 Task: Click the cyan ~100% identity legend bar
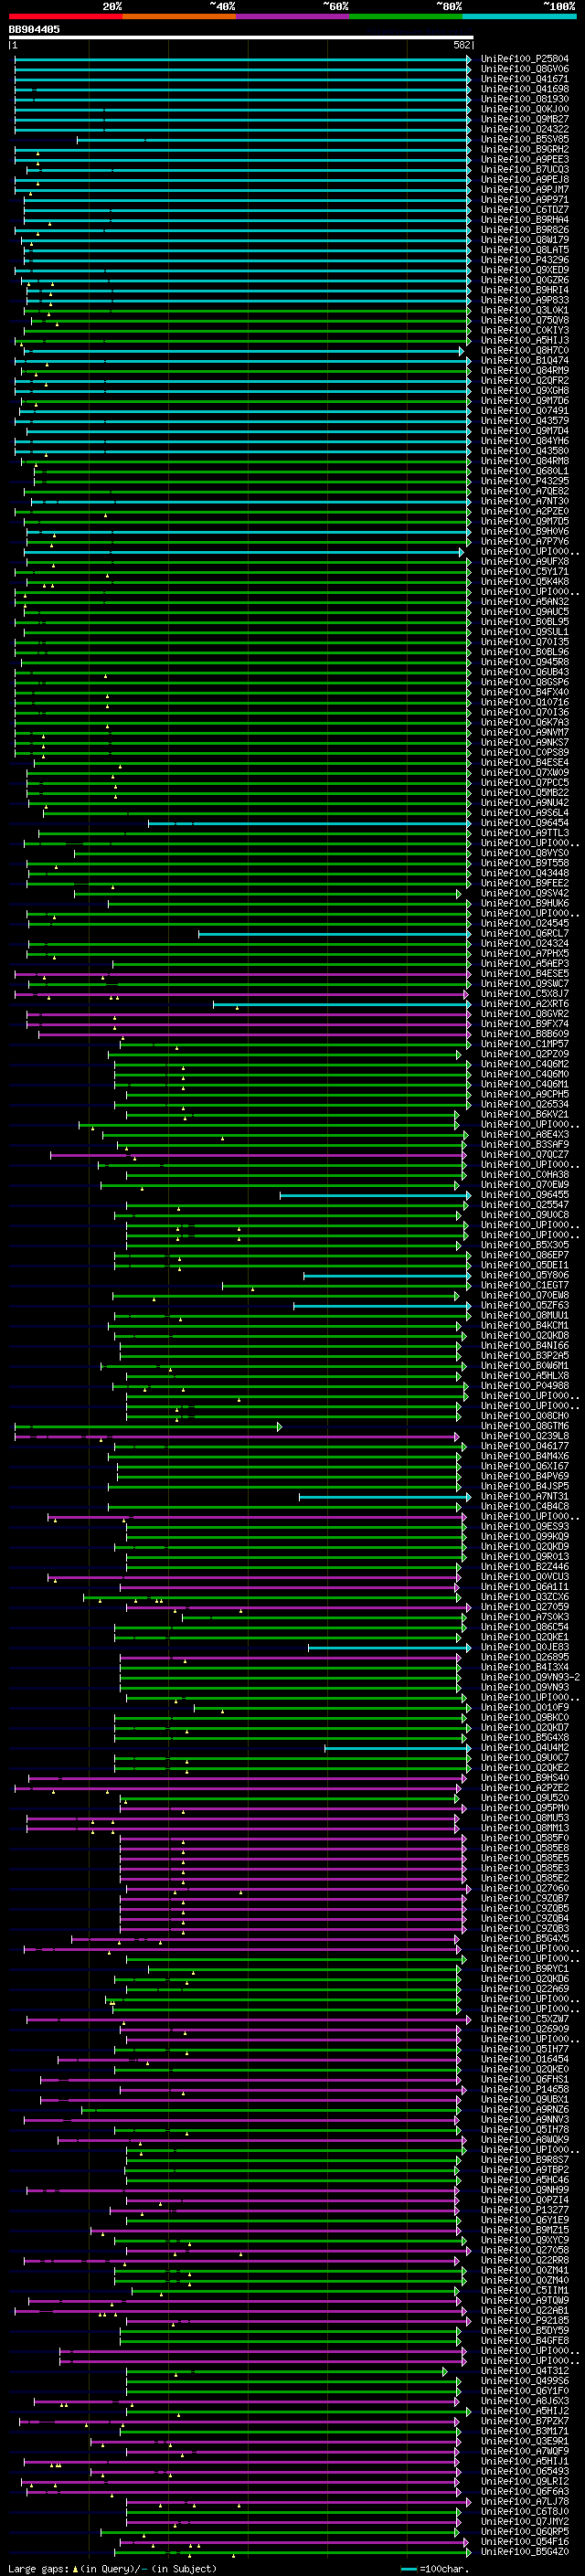(x=519, y=17)
